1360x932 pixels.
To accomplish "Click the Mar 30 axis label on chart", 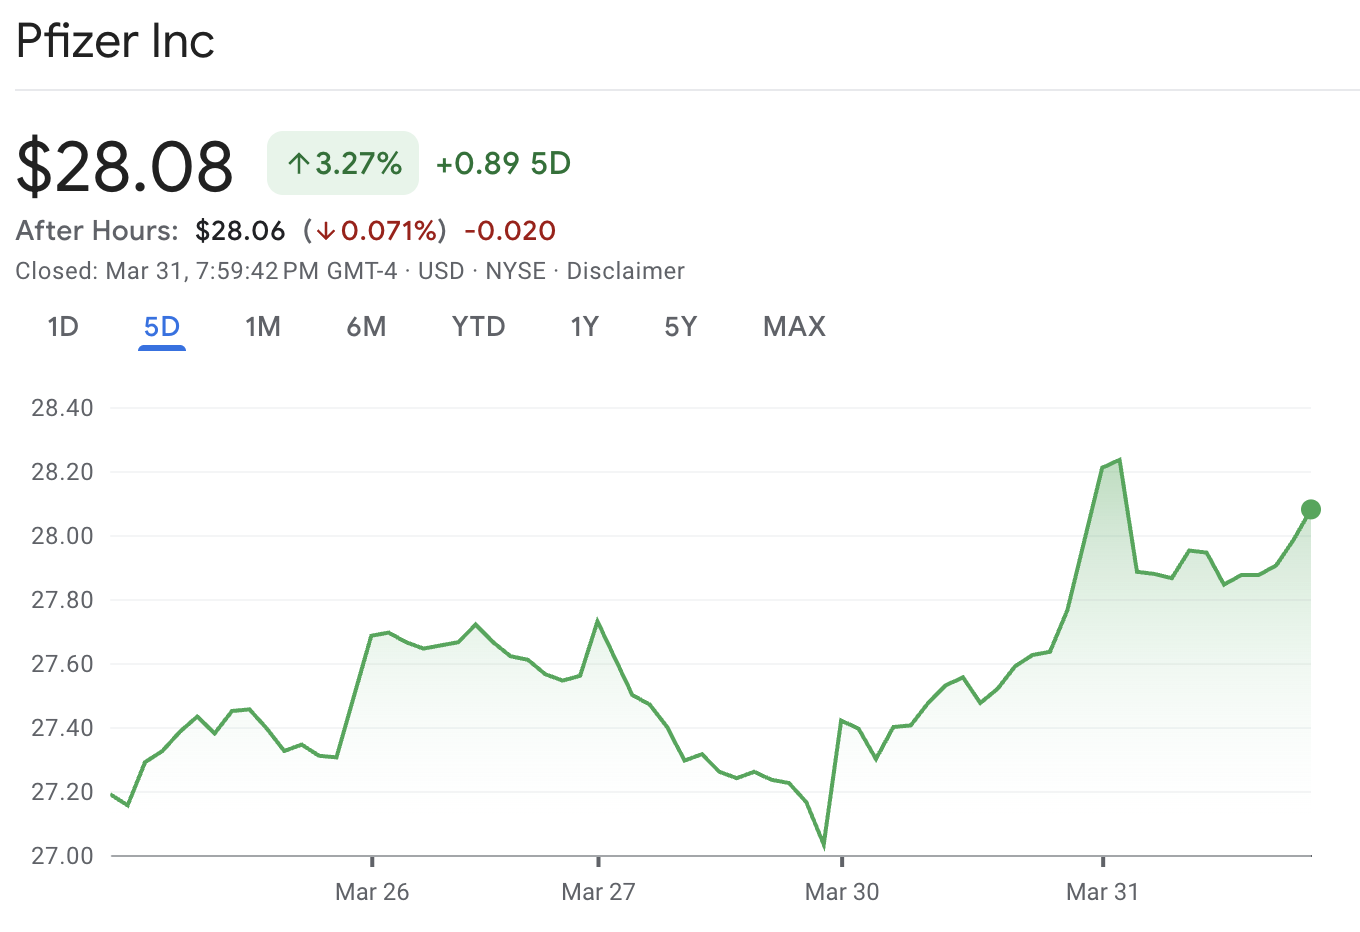I will [842, 890].
